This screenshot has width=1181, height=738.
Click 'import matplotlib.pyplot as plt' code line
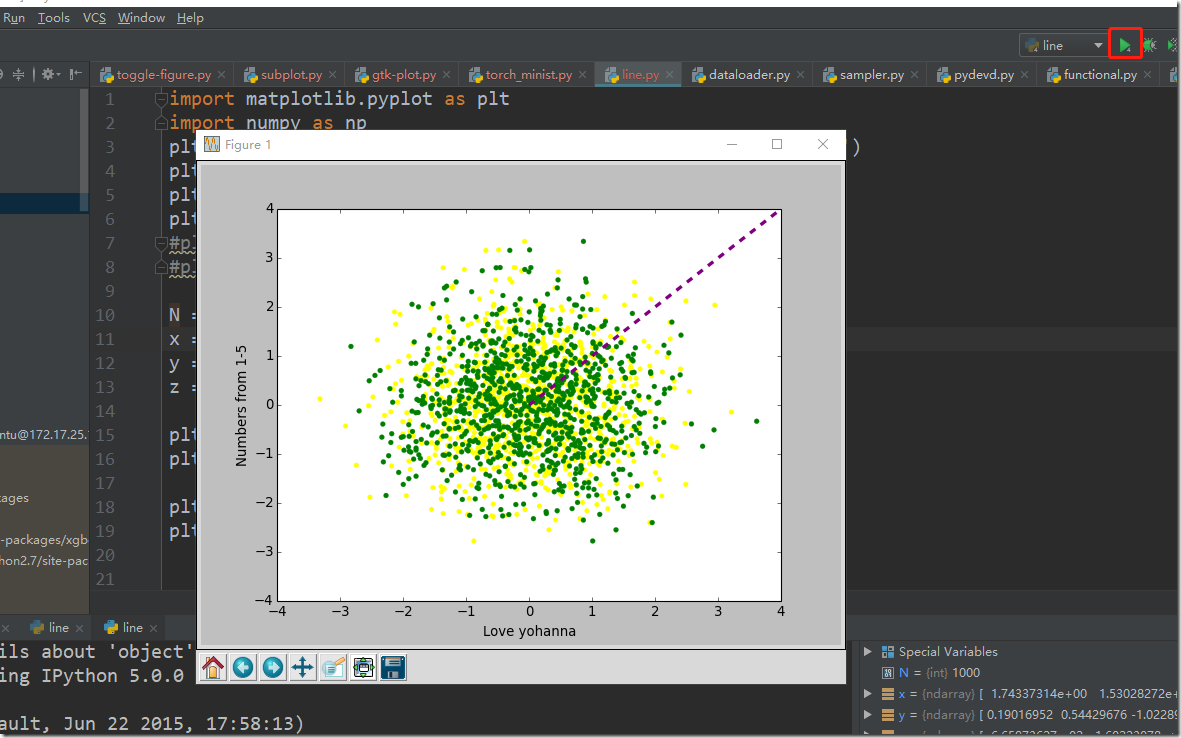[340, 99]
